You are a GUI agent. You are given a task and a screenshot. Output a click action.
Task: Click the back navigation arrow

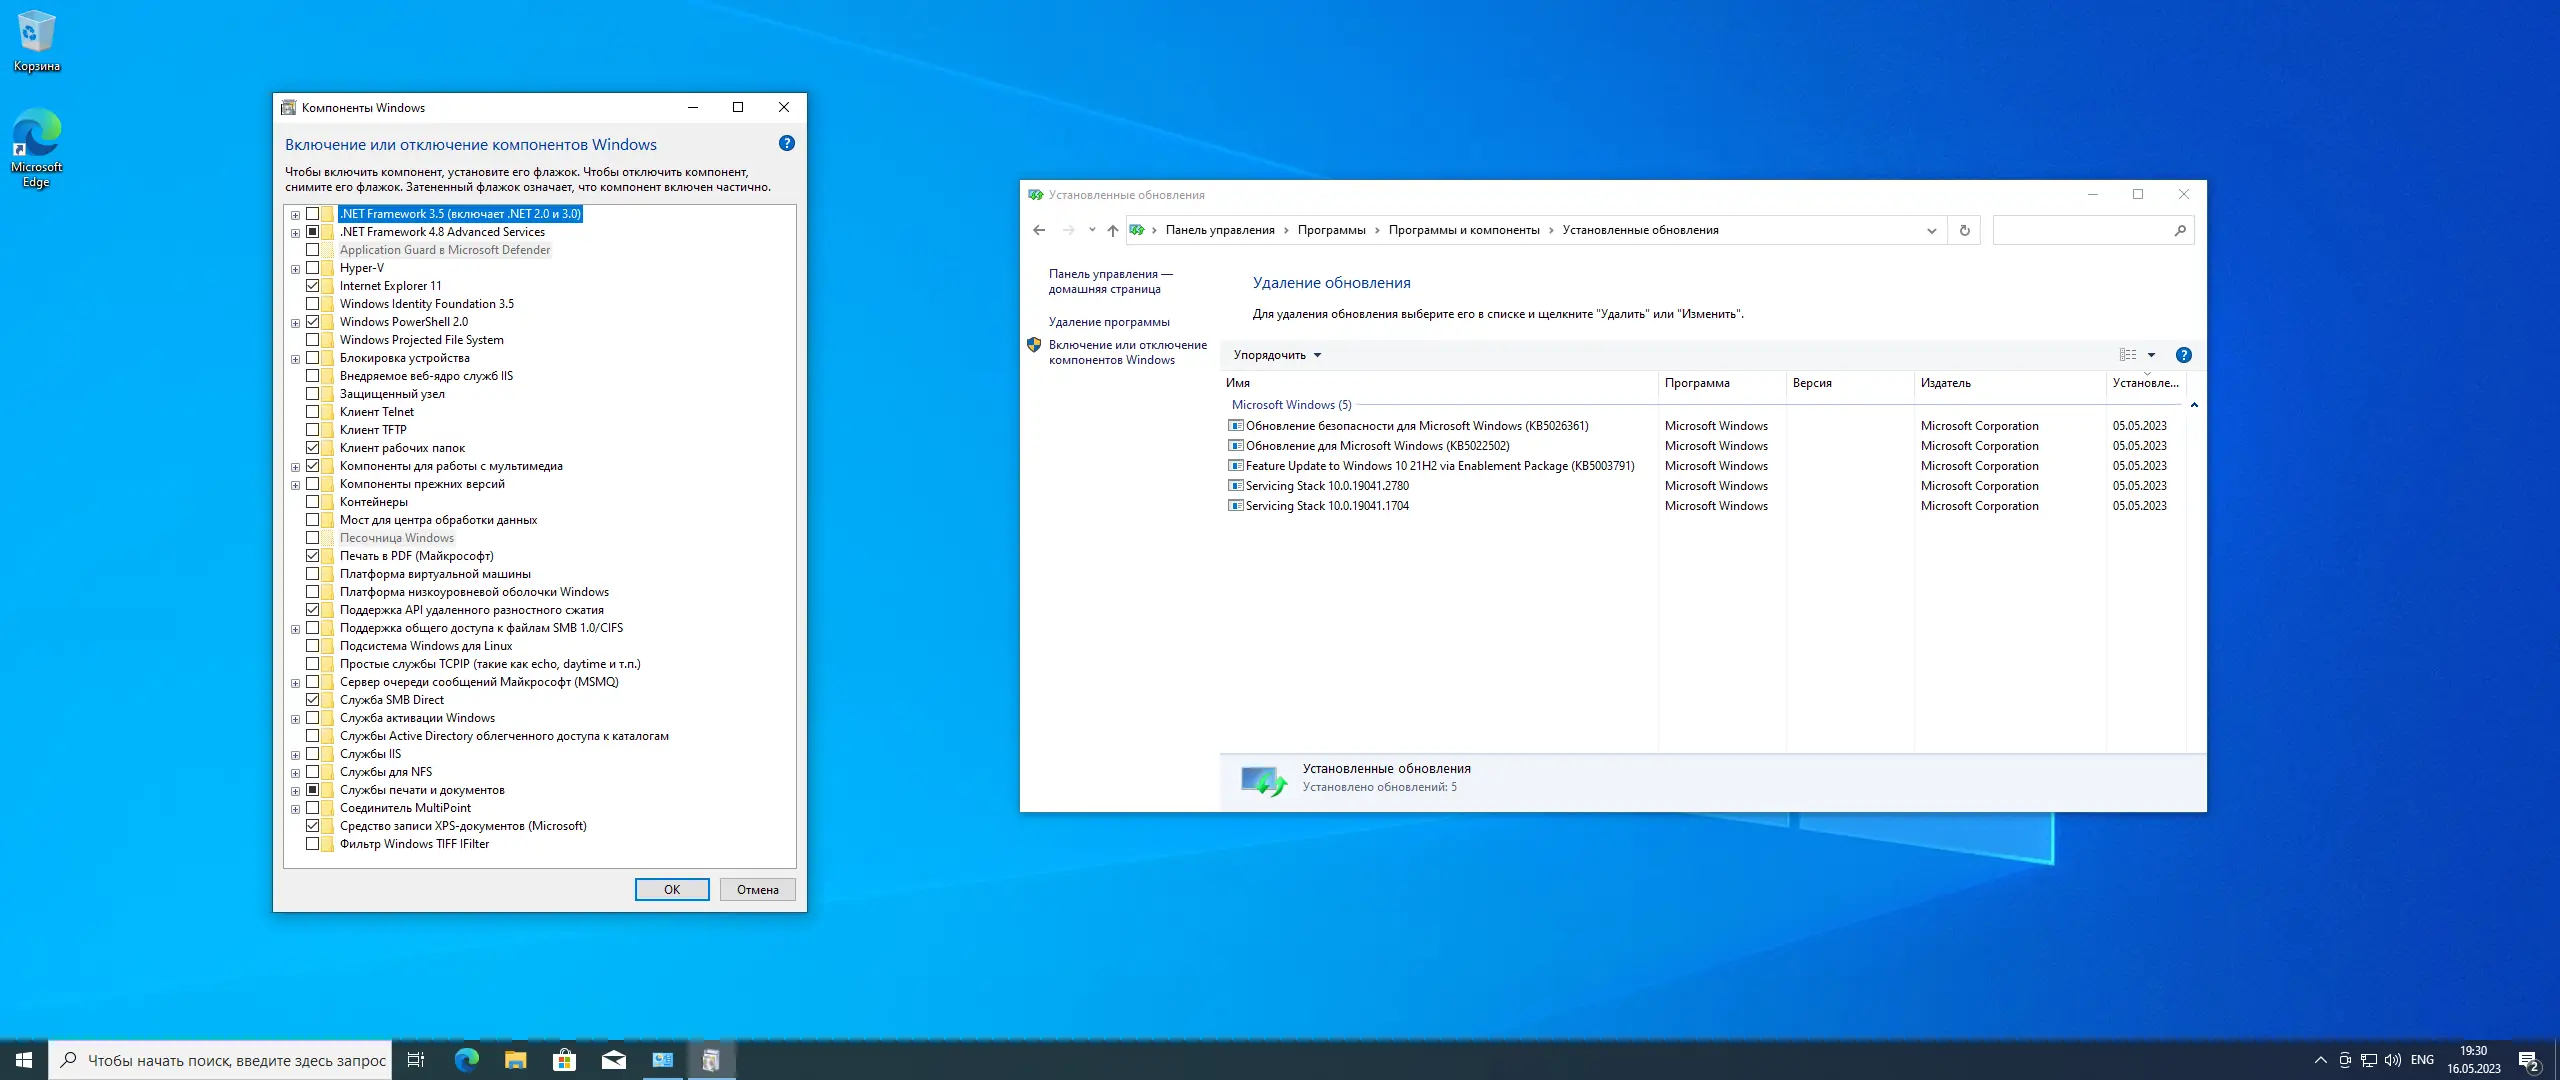coord(1039,231)
